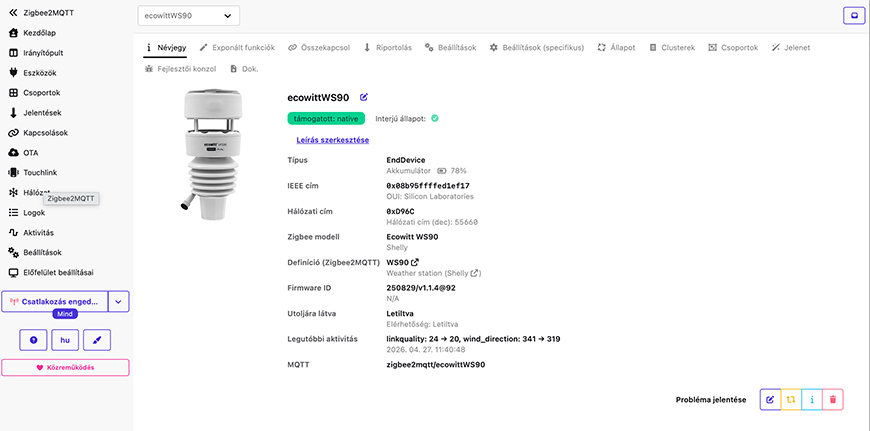Screen dimensions: 870x431
Task: Click the top-right panel layout icon
Action: click(853, 16)
